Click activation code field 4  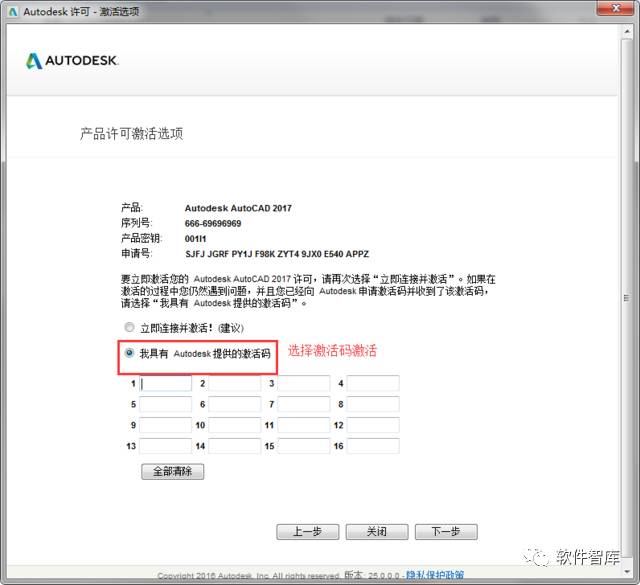[373, 383]
